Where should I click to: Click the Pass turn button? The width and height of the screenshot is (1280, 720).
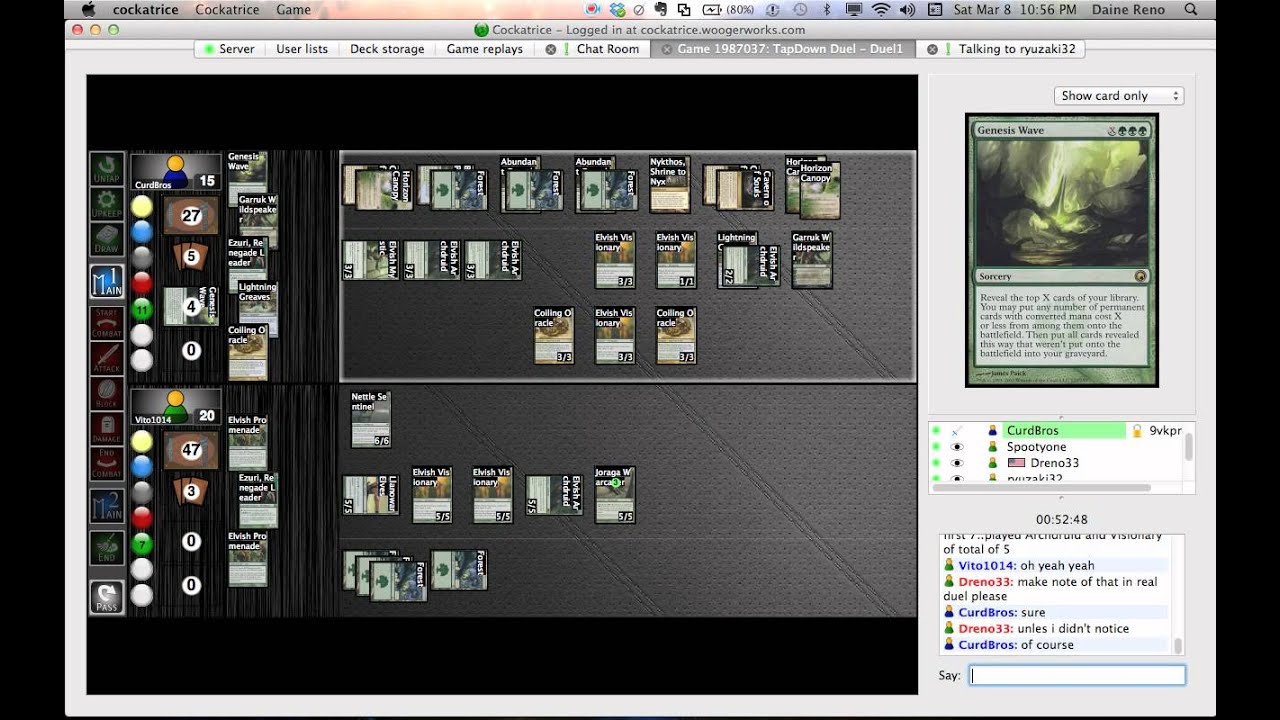pos(107,597)
